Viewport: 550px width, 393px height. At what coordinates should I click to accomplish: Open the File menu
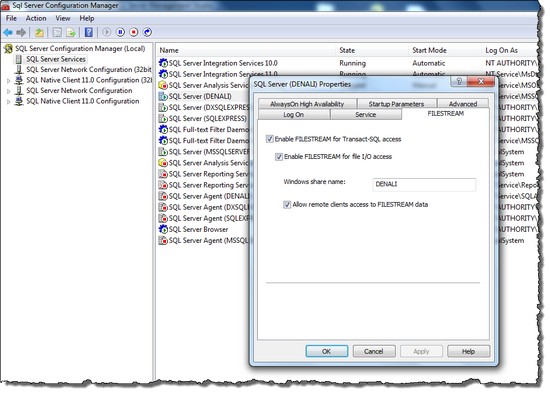coord(11,18)
